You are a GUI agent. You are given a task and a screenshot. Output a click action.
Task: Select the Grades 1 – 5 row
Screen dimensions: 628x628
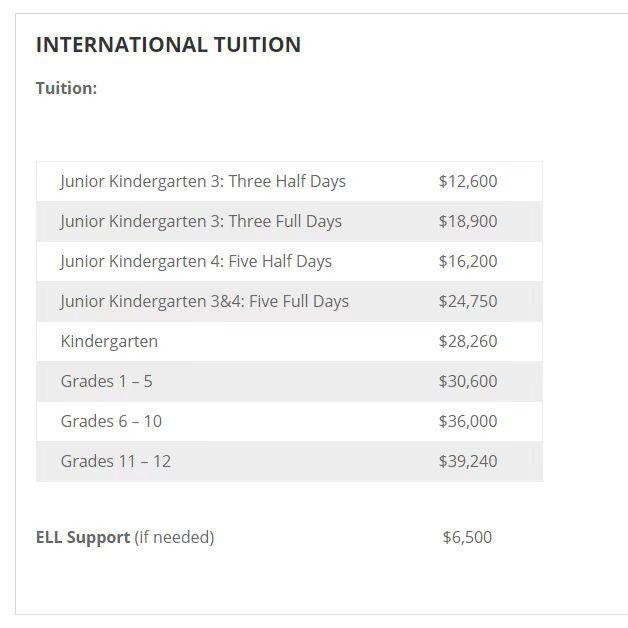tap(290, 382)
